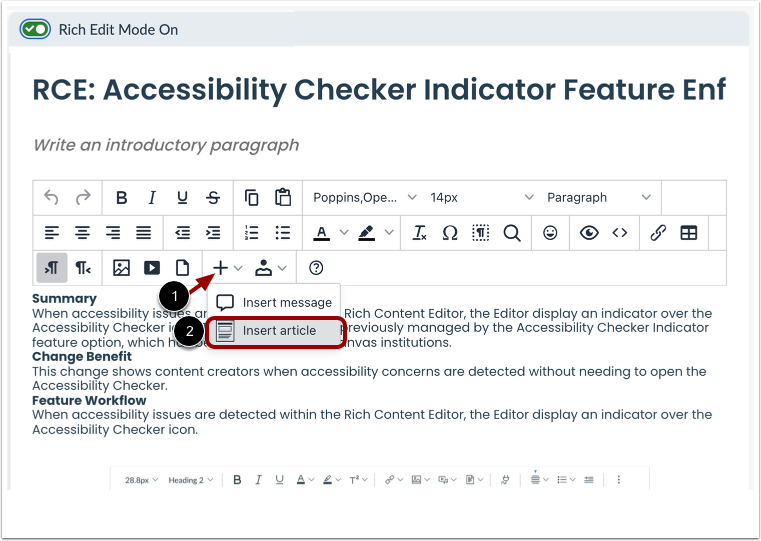Click the superscript T² button in the bottom toolbar
Image resolution: width=761 pixels, height=541 pixels.
pos(354,480)
